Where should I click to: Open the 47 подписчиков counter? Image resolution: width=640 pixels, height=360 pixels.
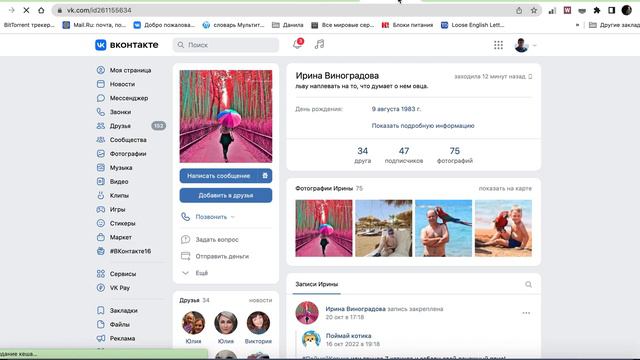point(404,155)
